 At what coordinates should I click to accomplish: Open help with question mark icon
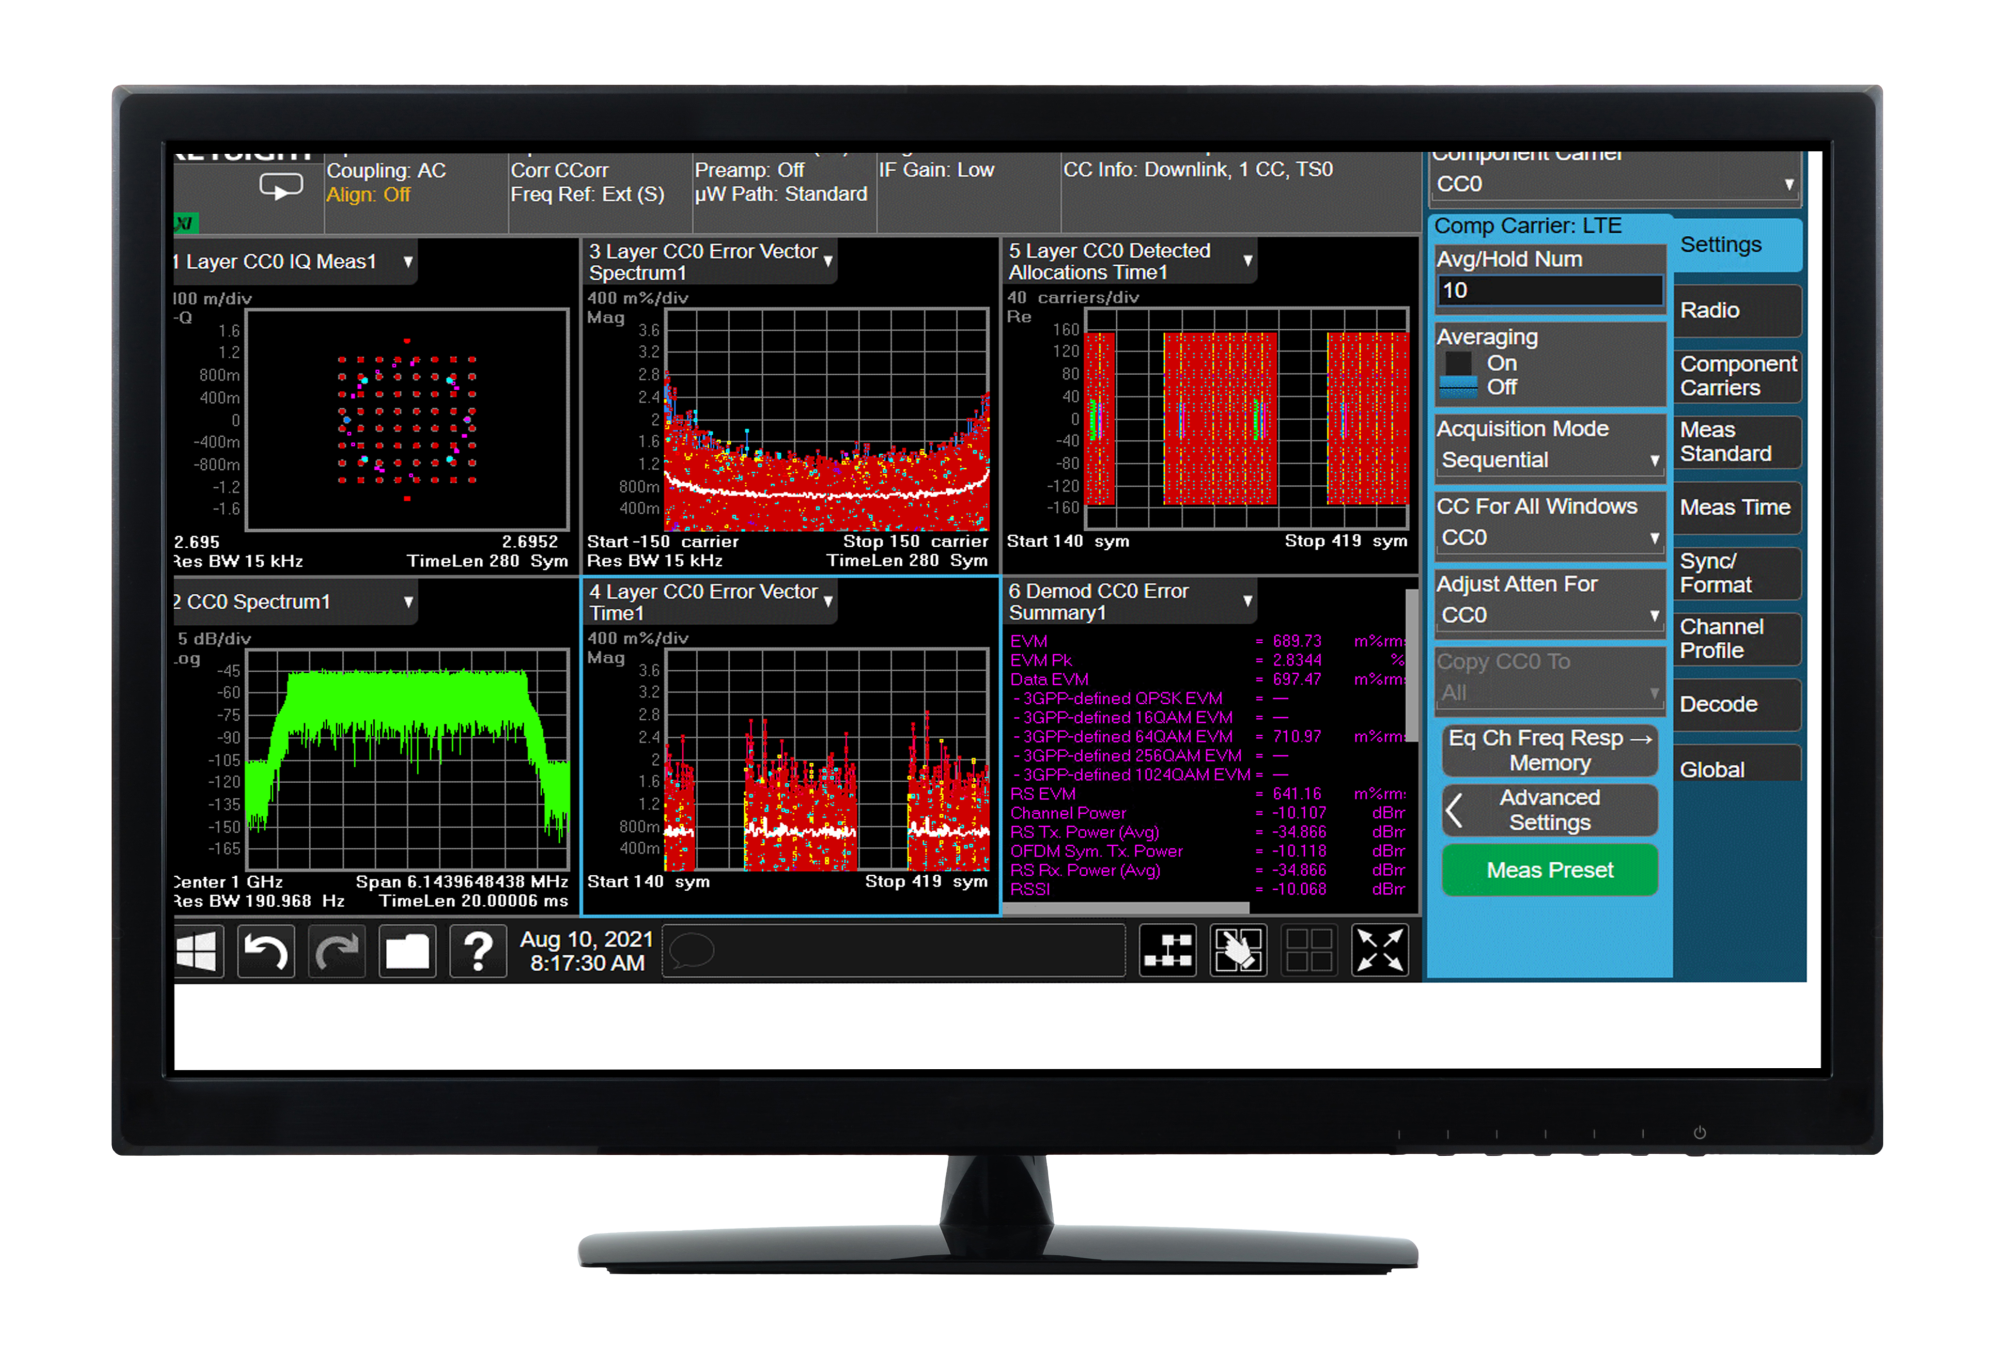[x=478, y=951]
